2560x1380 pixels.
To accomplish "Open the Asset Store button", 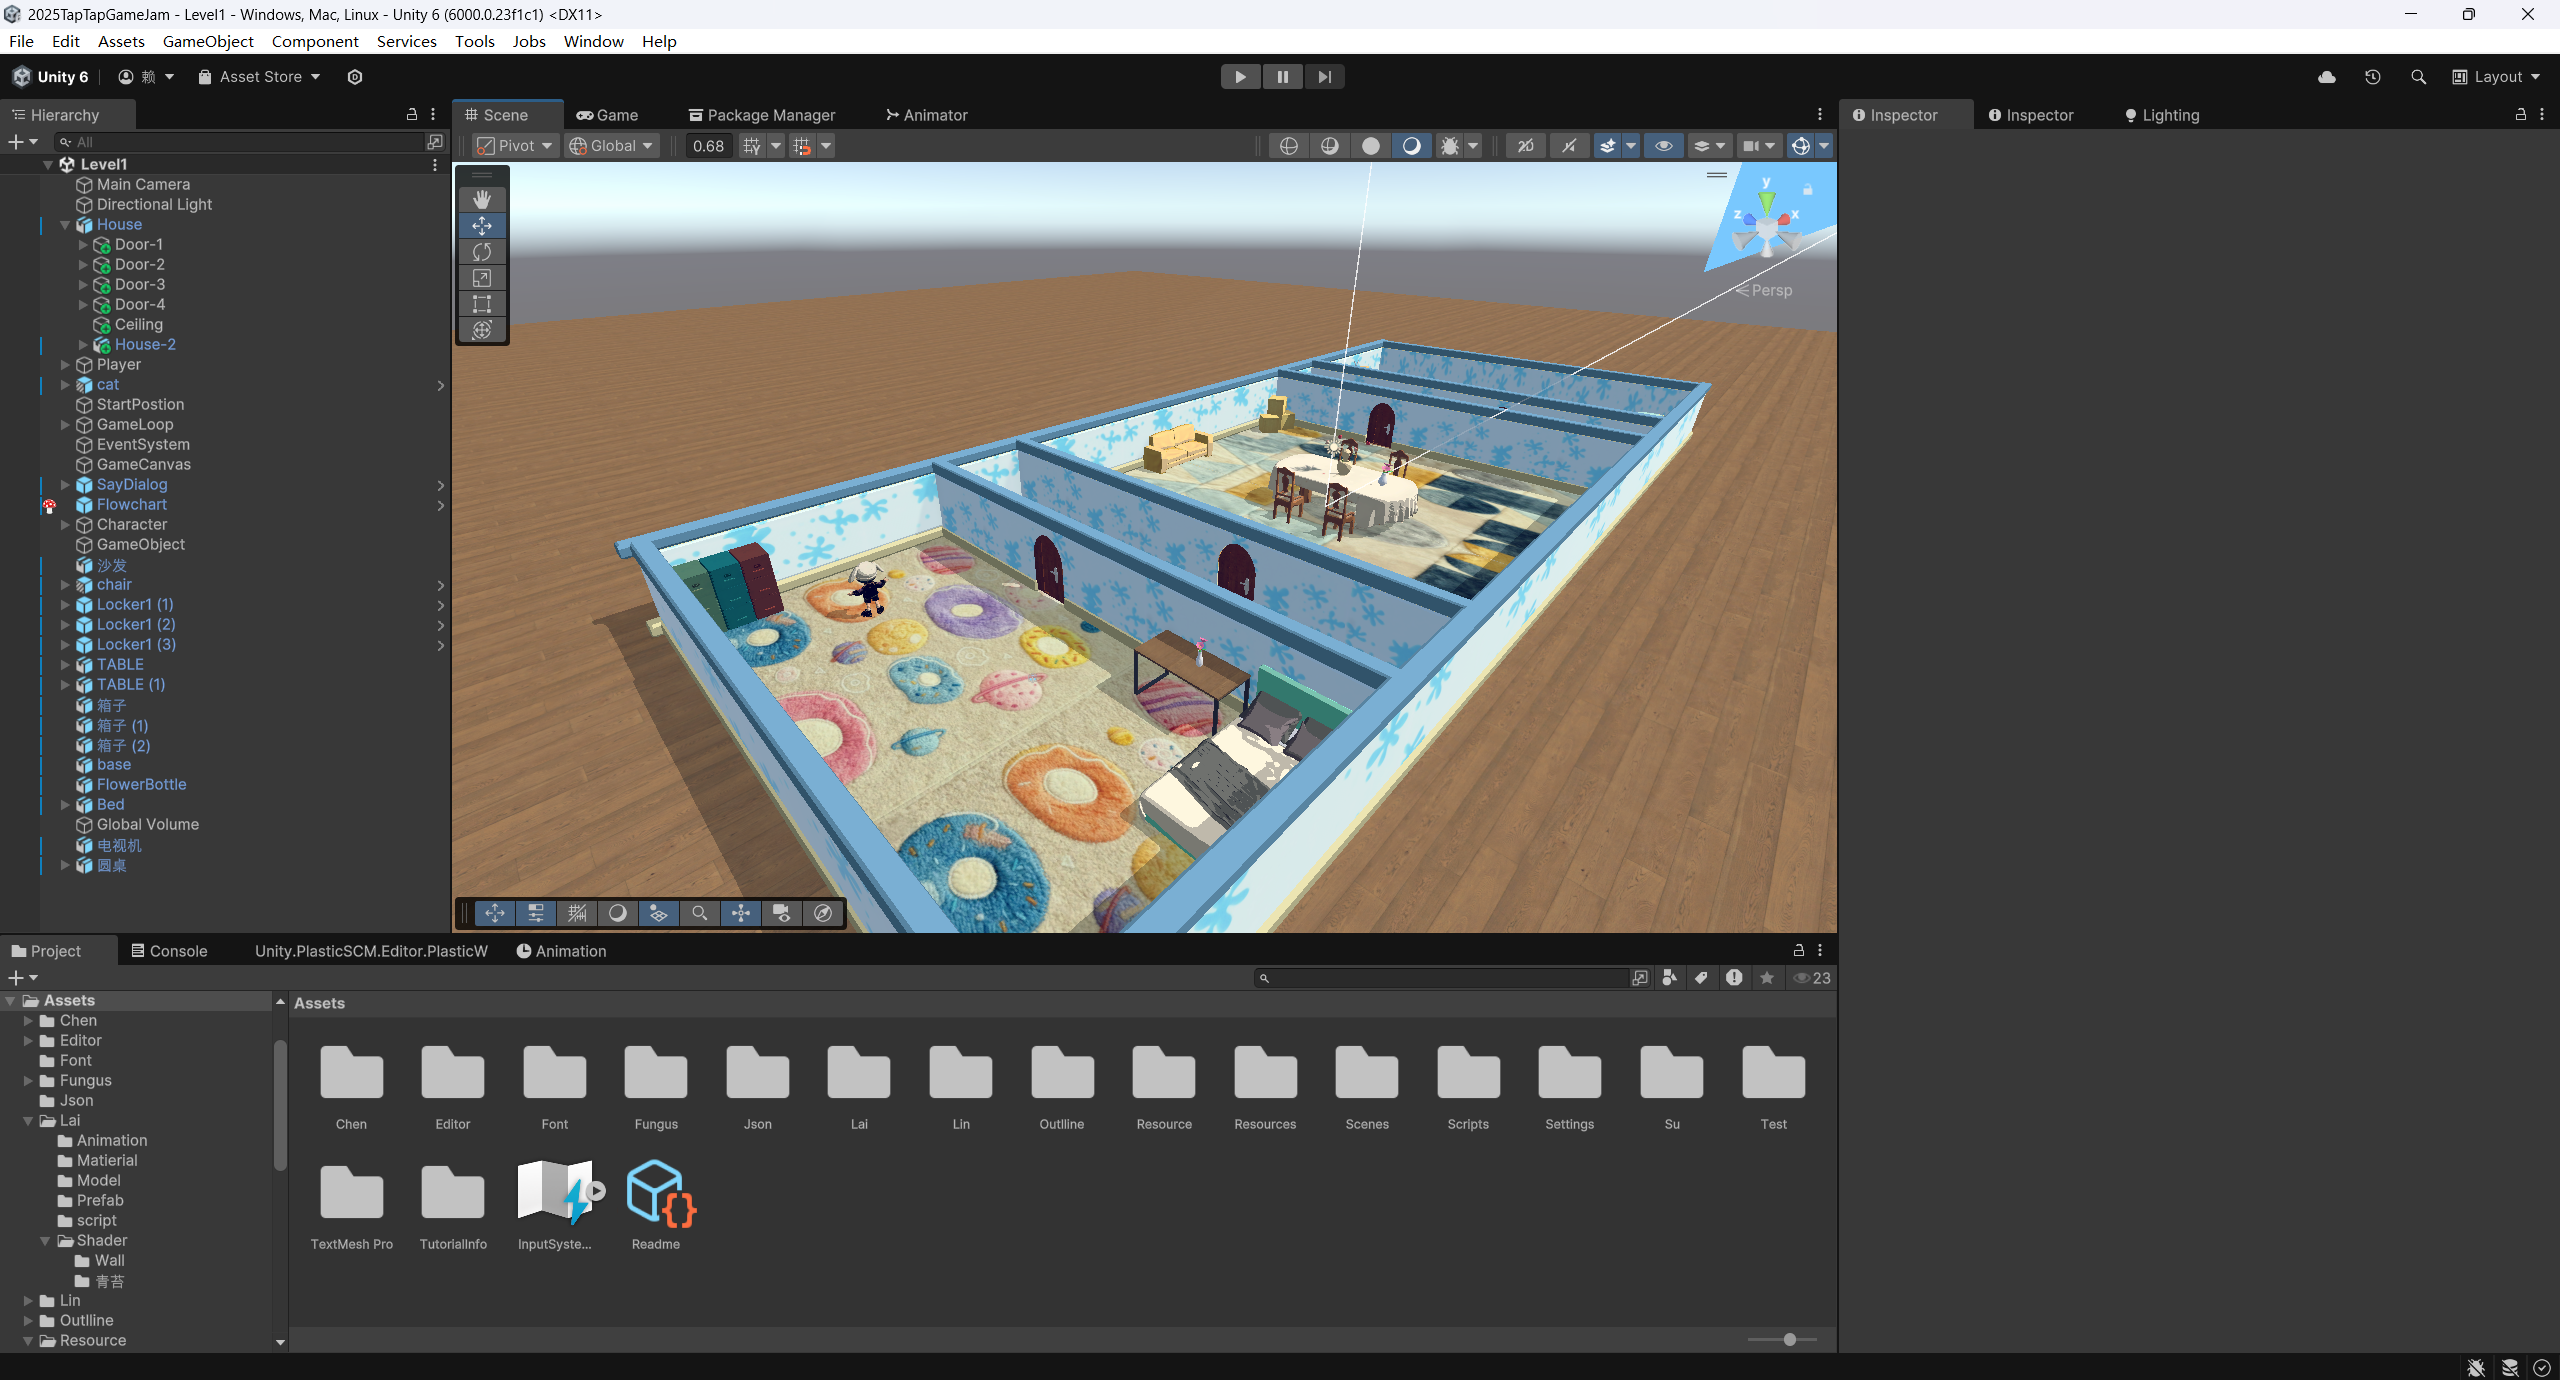I will tap(259, 77).
